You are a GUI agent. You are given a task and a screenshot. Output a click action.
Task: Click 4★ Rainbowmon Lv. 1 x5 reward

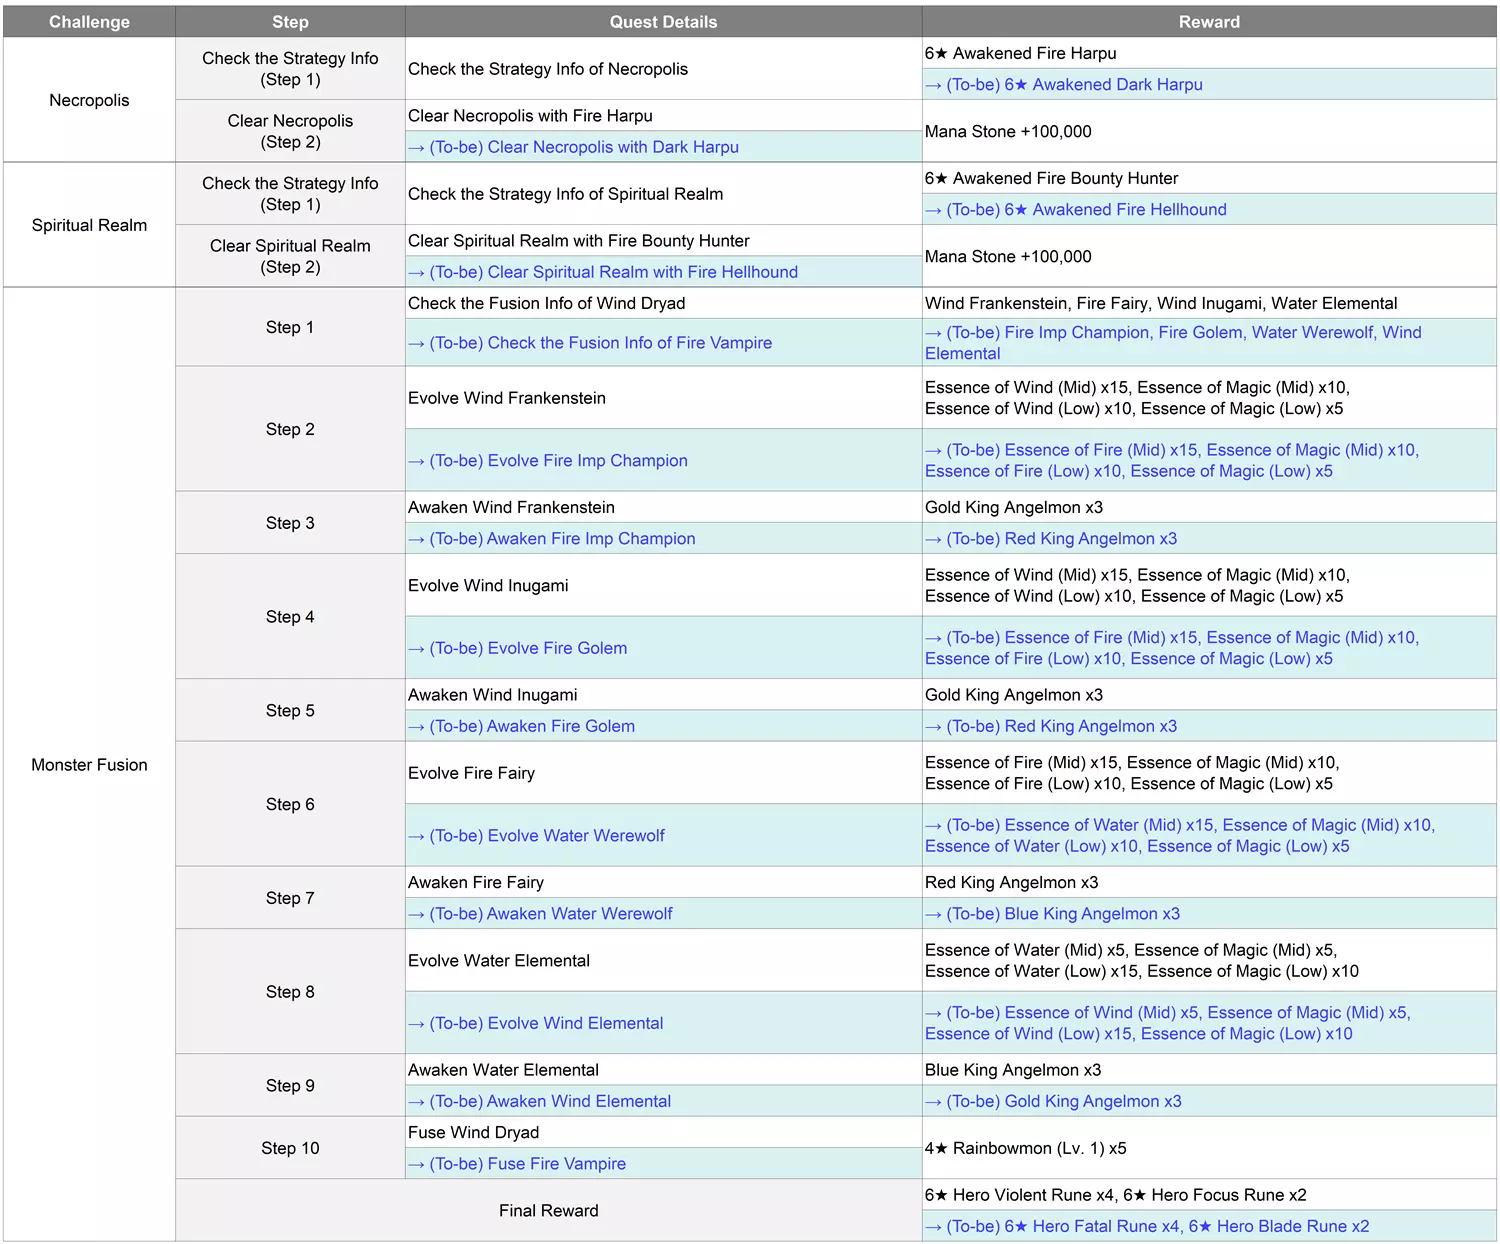click(x=1026, y=1148)
